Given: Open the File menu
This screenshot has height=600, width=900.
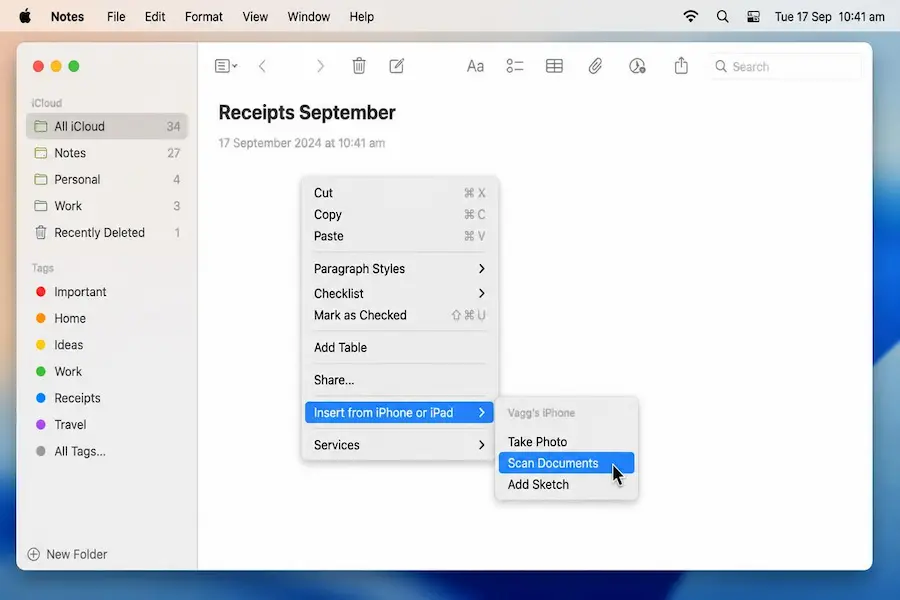Looking at the screenshot, I should click(x=116, y=17).
